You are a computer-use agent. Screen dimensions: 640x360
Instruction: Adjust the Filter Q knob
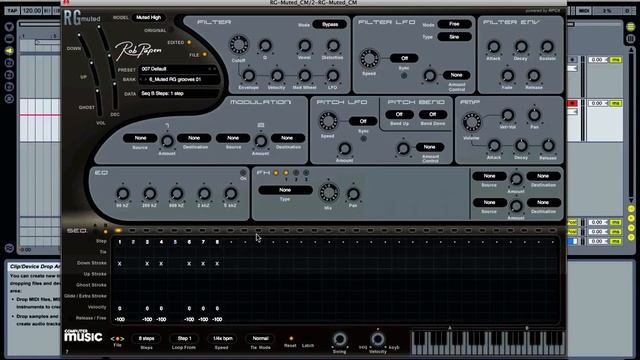coord(265,46)
